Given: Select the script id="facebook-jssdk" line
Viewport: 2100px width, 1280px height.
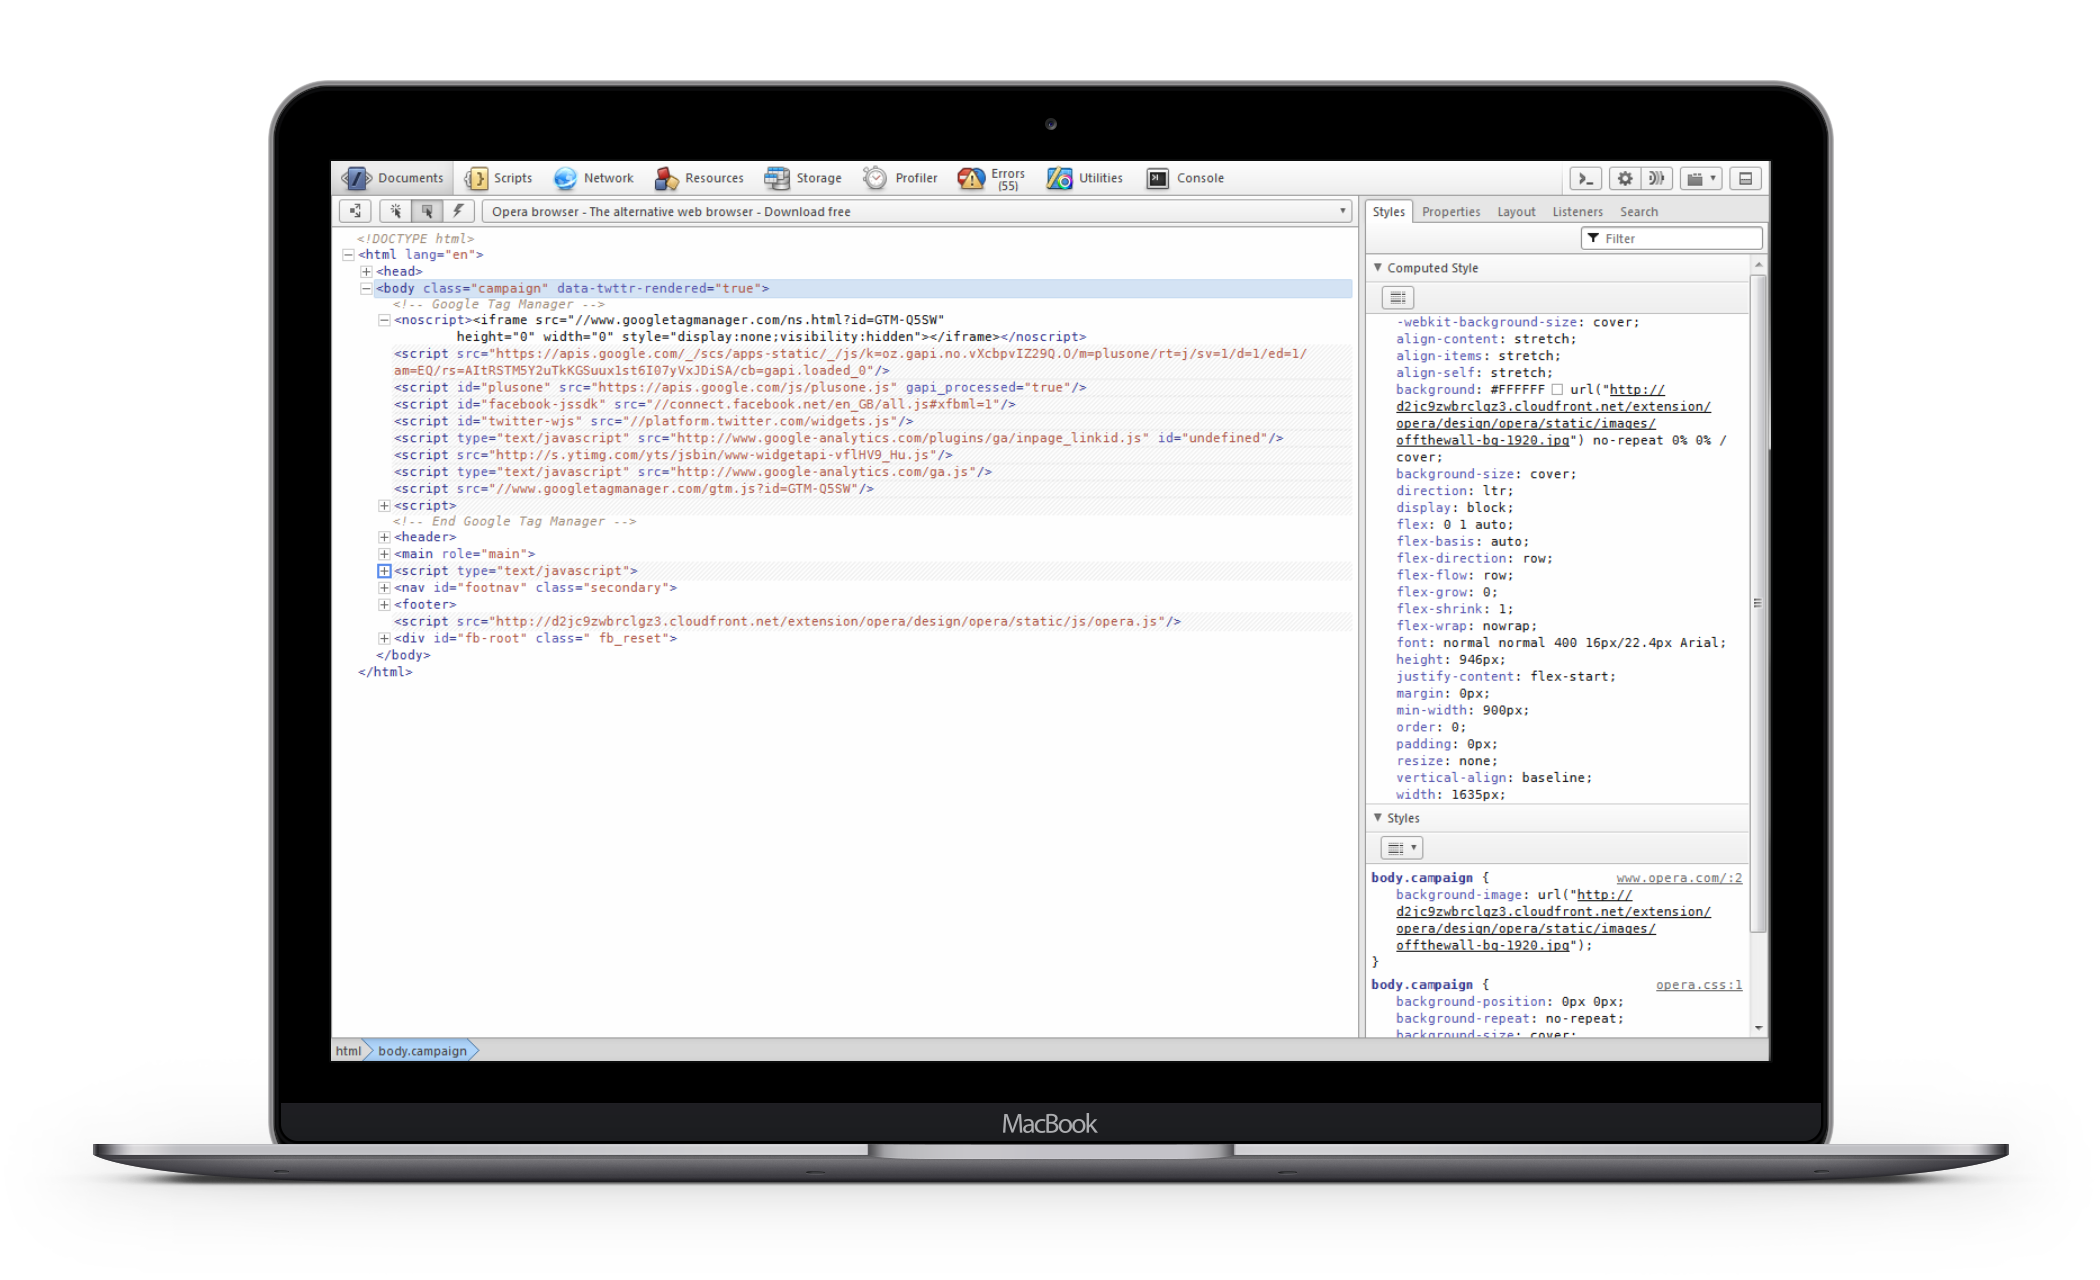Looking at the screenshot, I should [704, 405].
